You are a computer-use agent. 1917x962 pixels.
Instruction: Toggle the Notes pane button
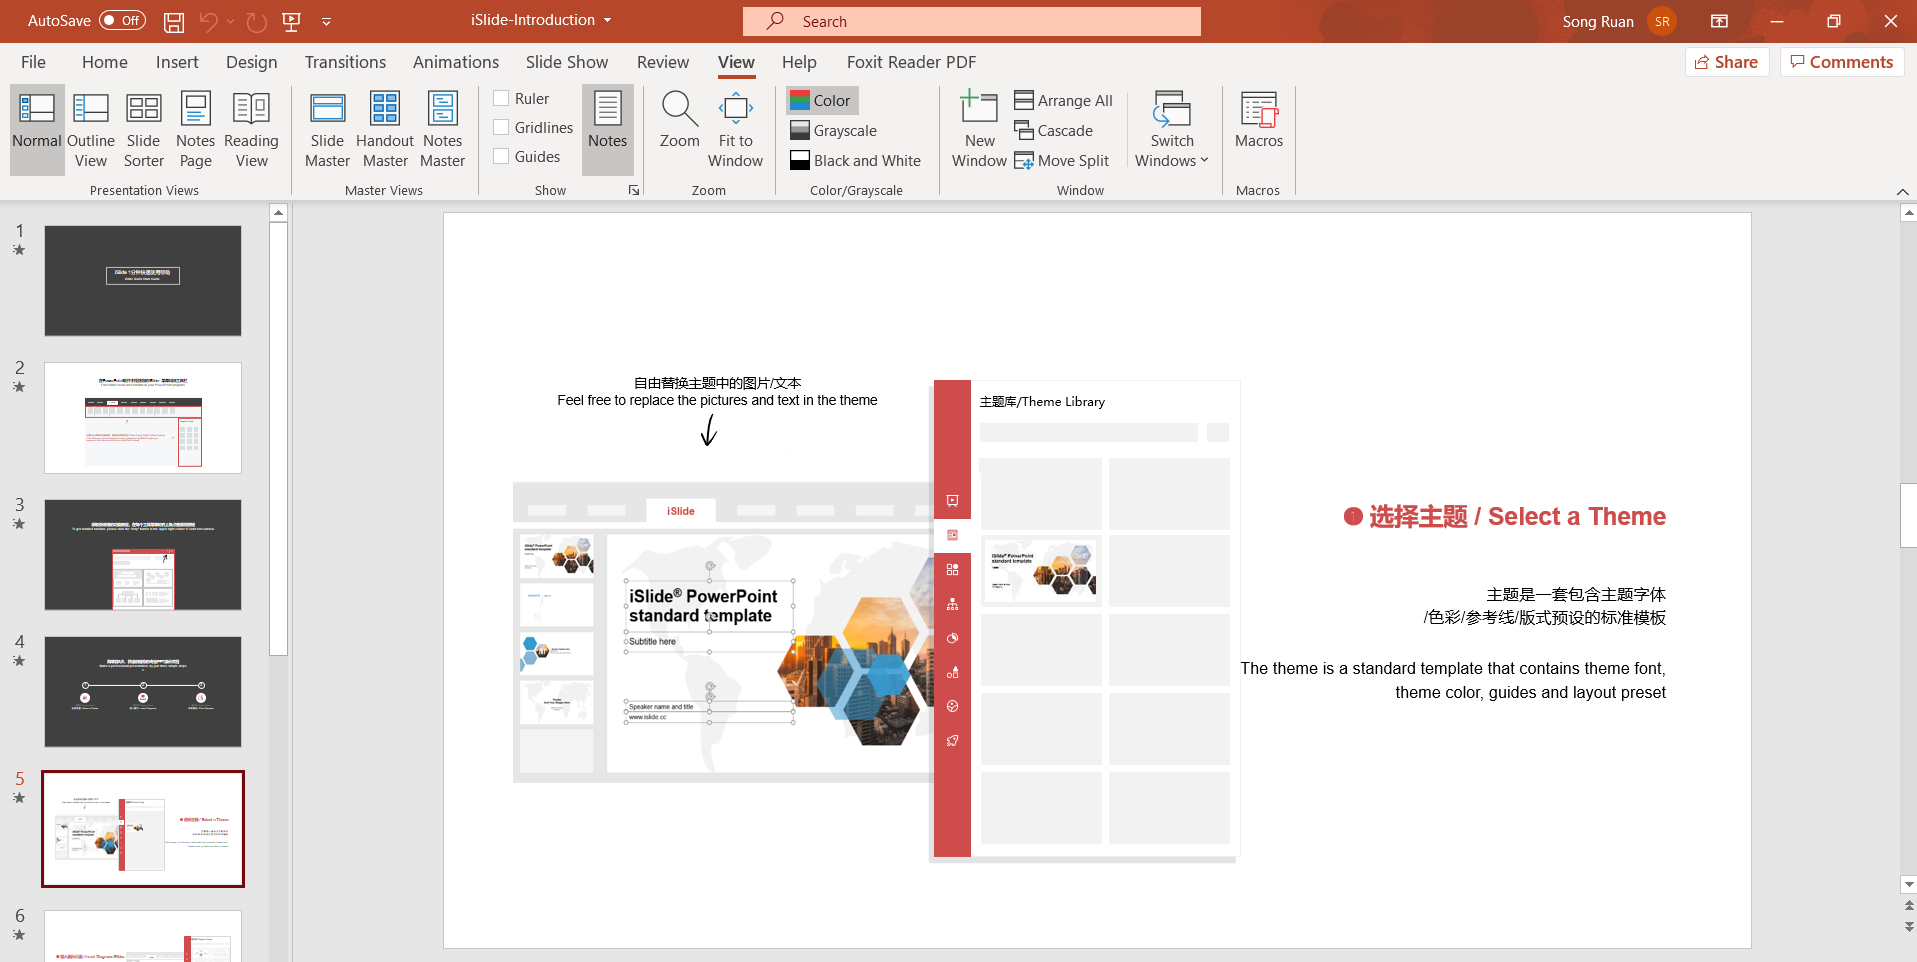pyautogui.click(x=608, y=130)
